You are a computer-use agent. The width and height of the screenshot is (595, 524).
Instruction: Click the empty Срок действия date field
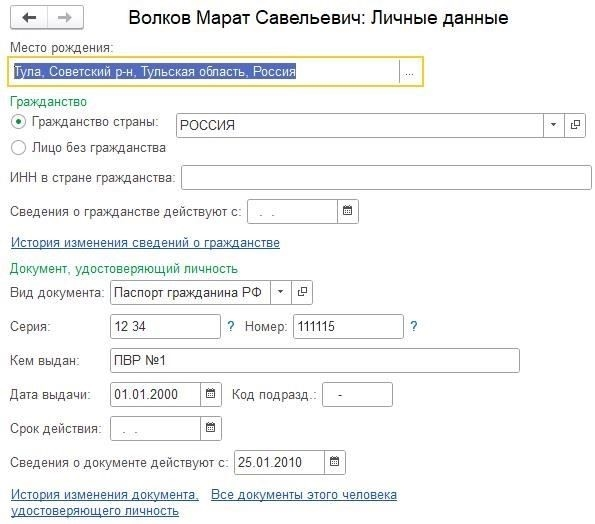pyautogui.click(x=155, y=428)
